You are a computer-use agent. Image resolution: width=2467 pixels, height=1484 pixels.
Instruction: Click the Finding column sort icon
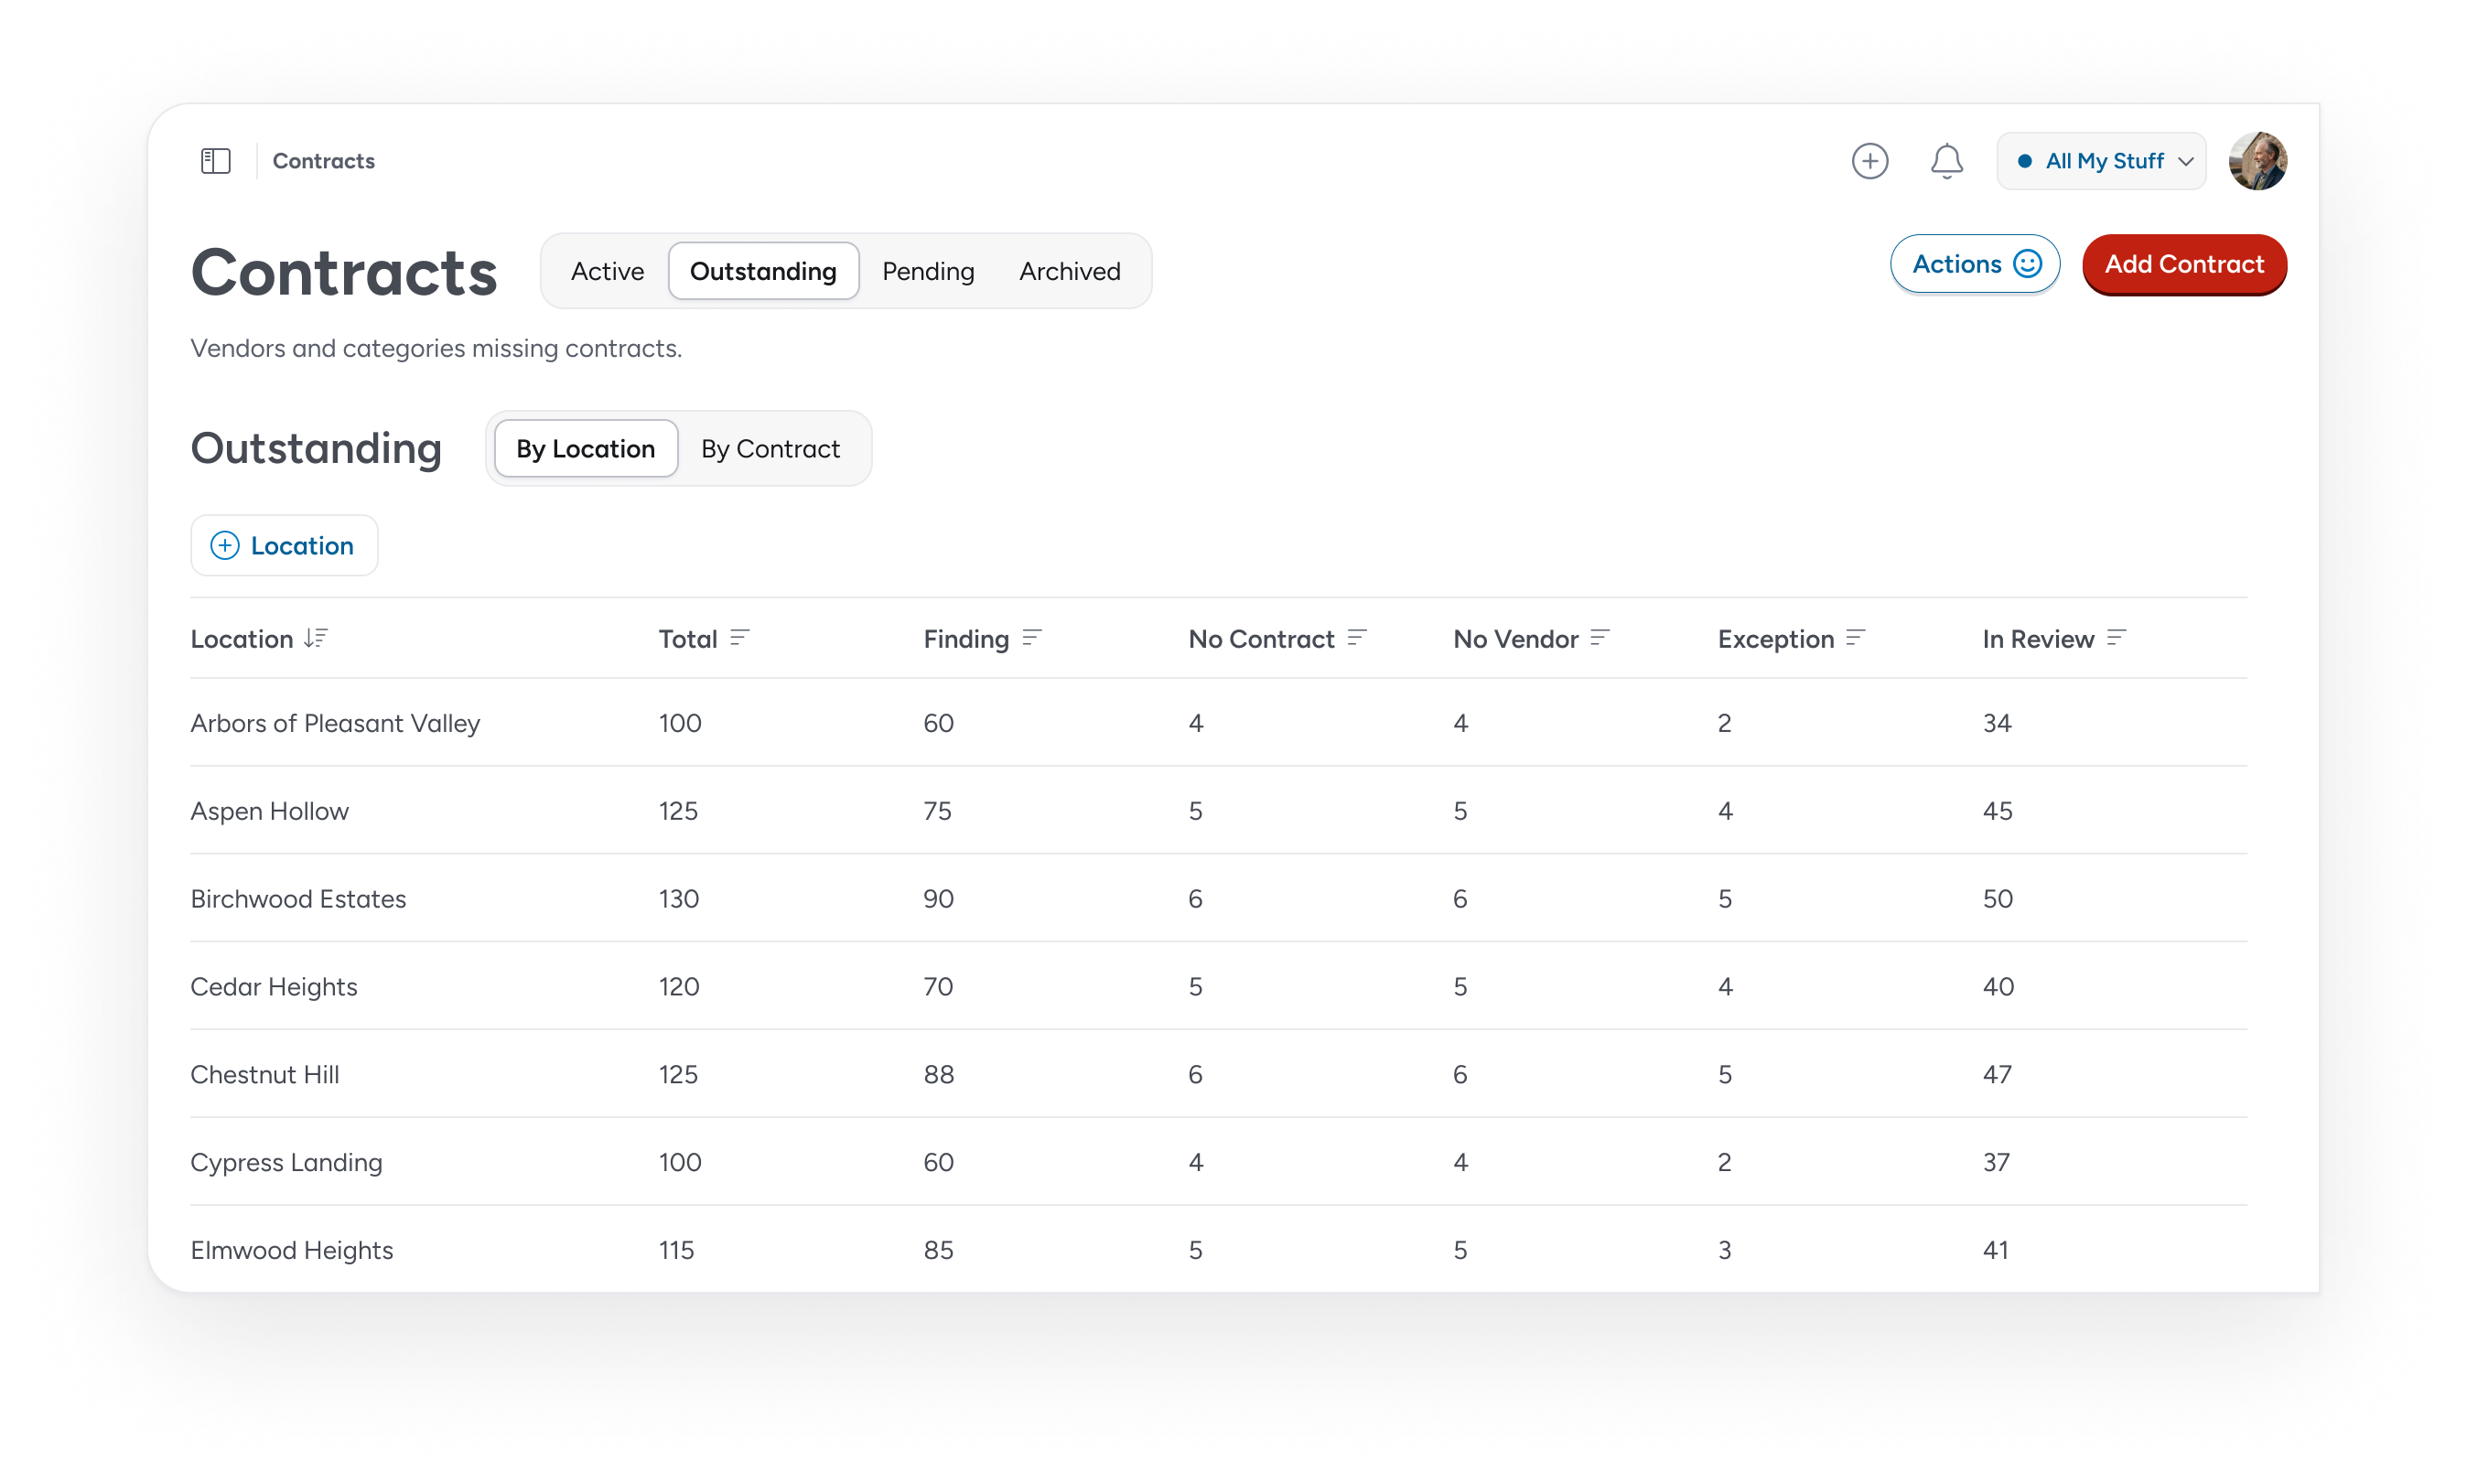click(1031, 638)
